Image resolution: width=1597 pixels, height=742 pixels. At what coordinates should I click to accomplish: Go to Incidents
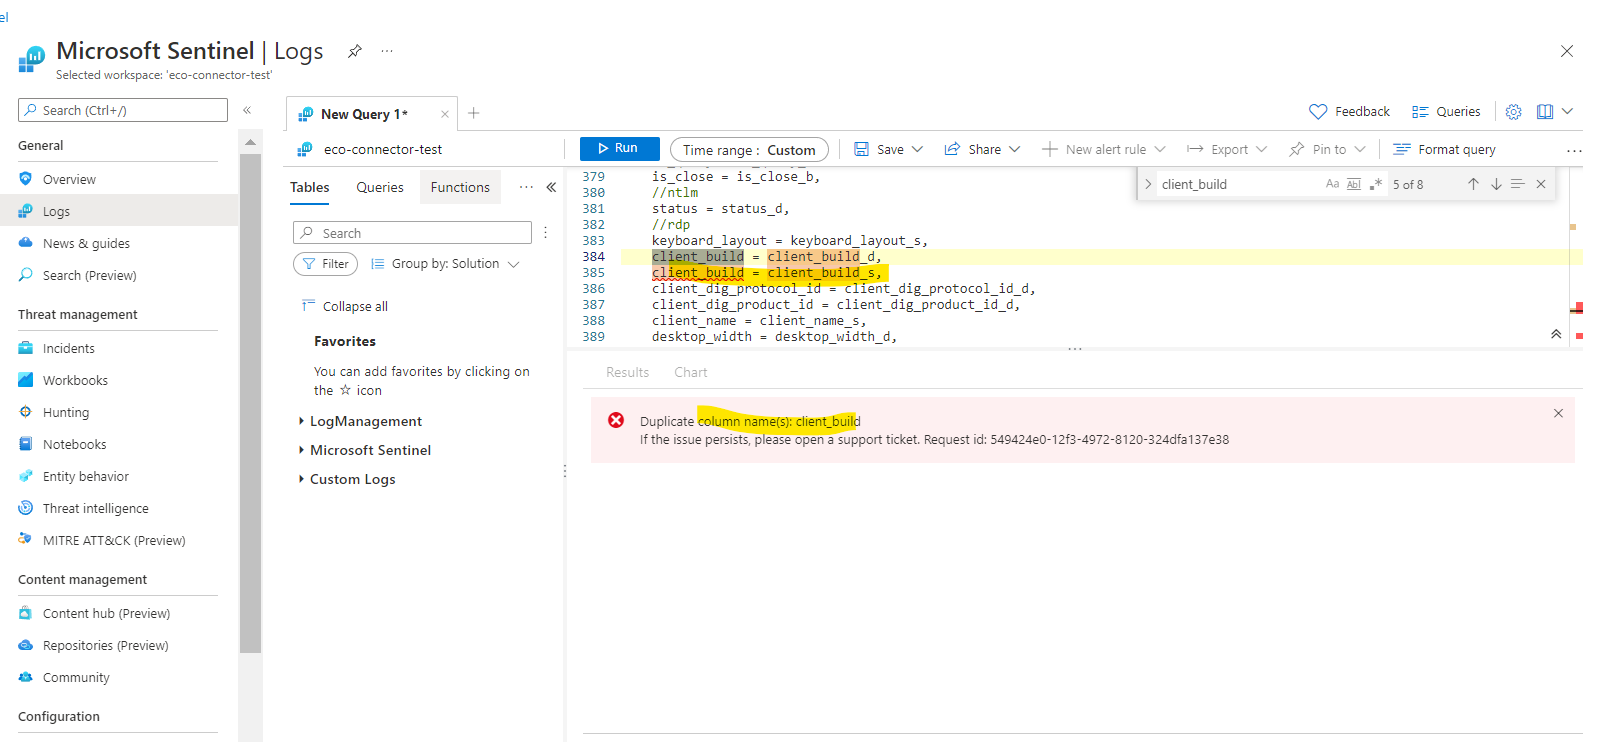pyautogui.click(x=68, y=348)
